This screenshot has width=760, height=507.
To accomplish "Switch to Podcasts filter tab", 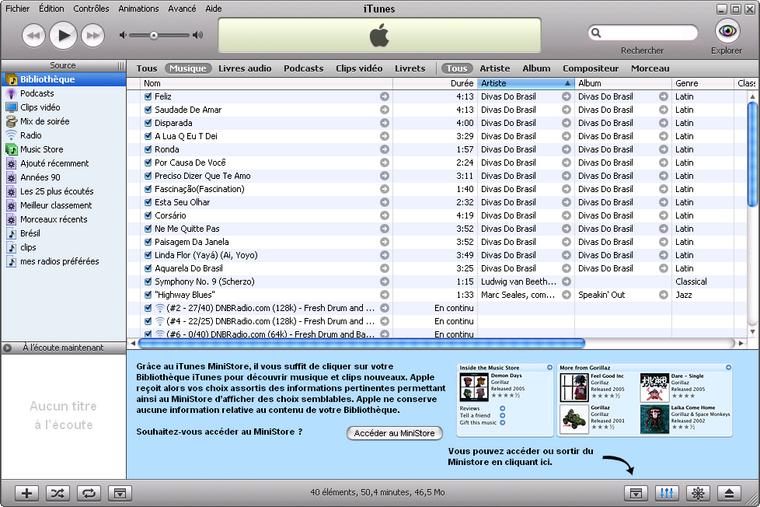I will coord(303,69).
